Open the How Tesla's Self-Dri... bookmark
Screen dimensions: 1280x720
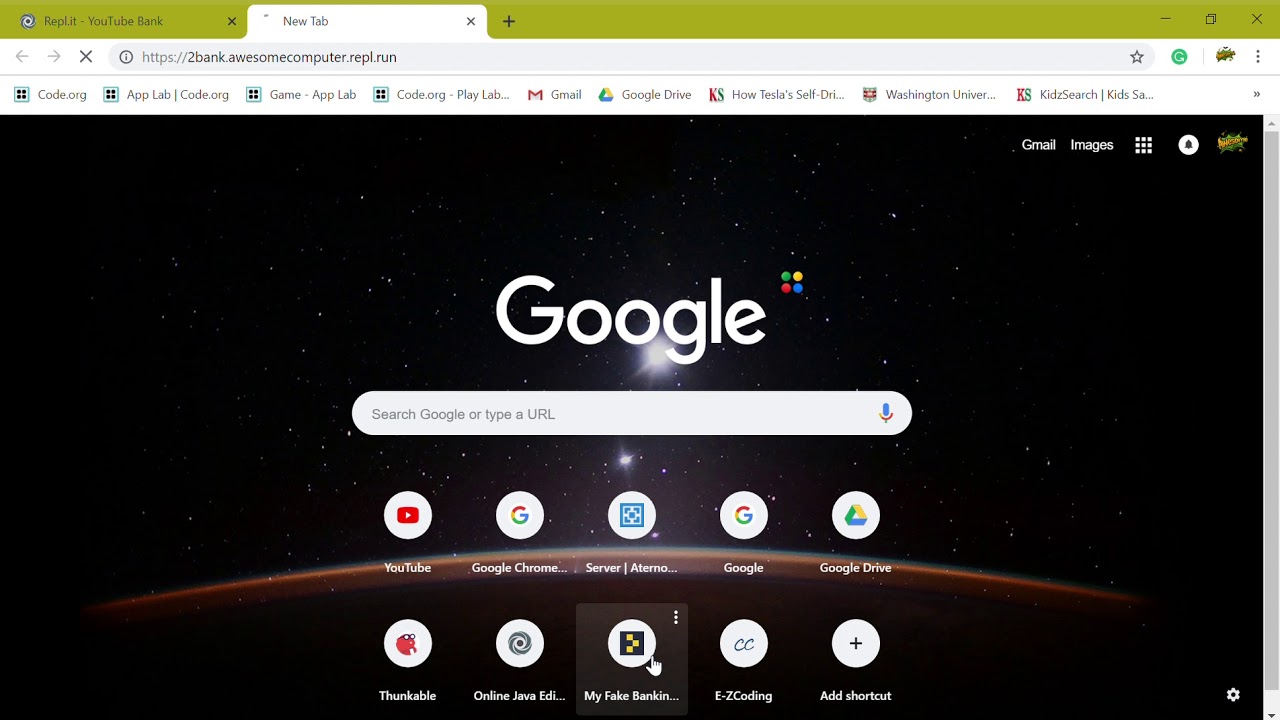777,94
